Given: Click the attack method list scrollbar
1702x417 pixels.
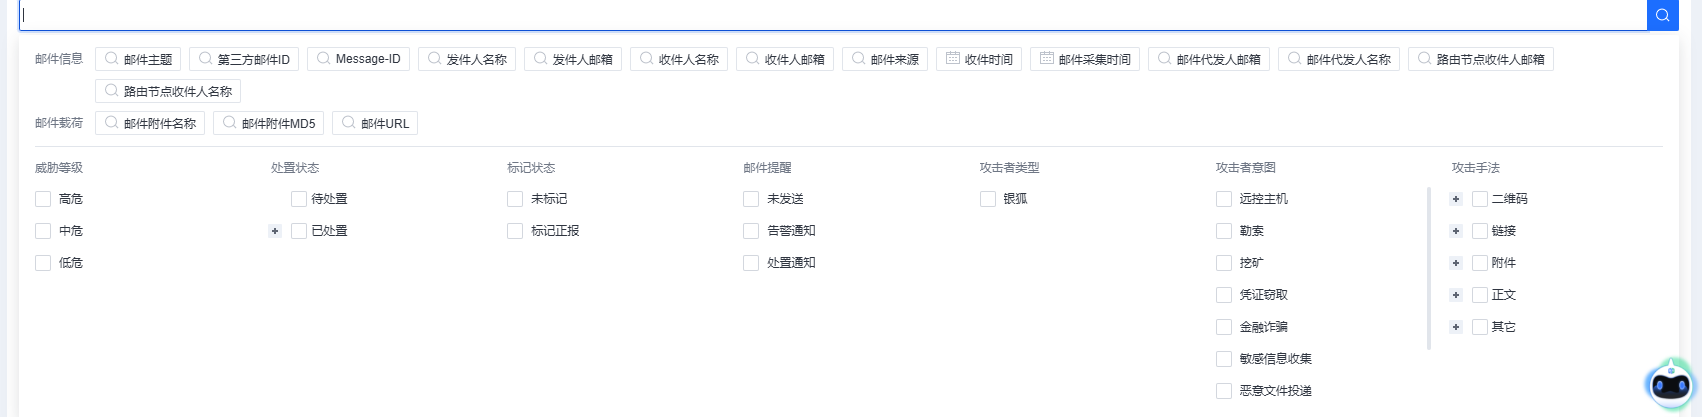Looking at the screenshot, I should click(1429, 268).
